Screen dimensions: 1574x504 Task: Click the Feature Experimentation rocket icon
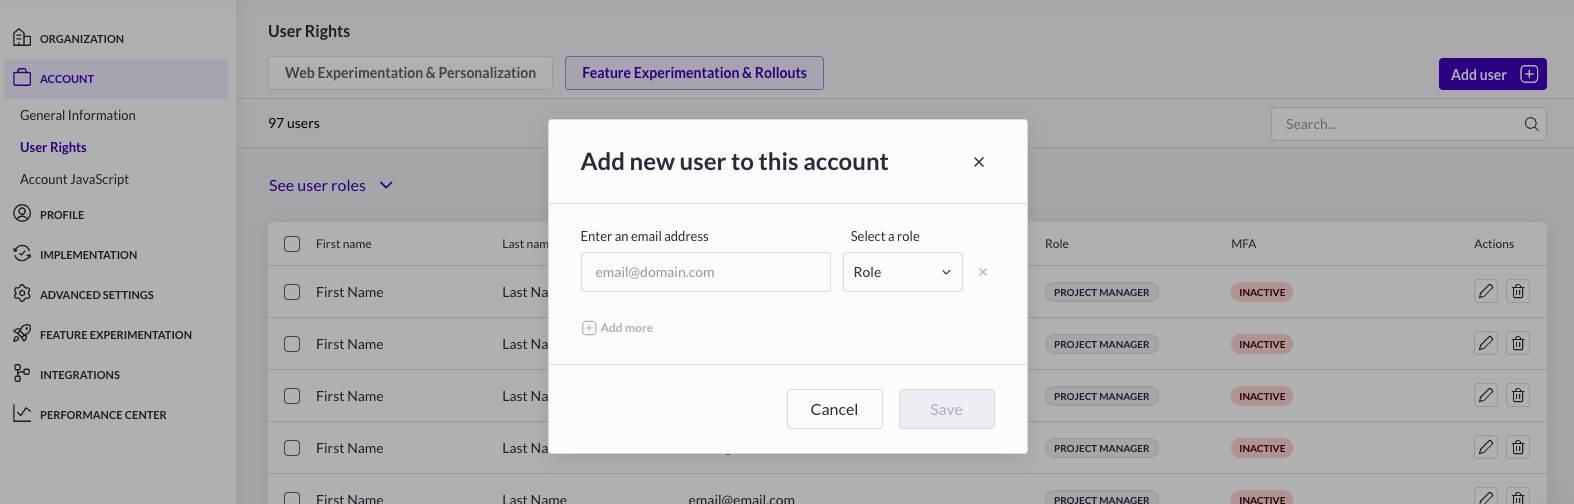click(22, 334)
